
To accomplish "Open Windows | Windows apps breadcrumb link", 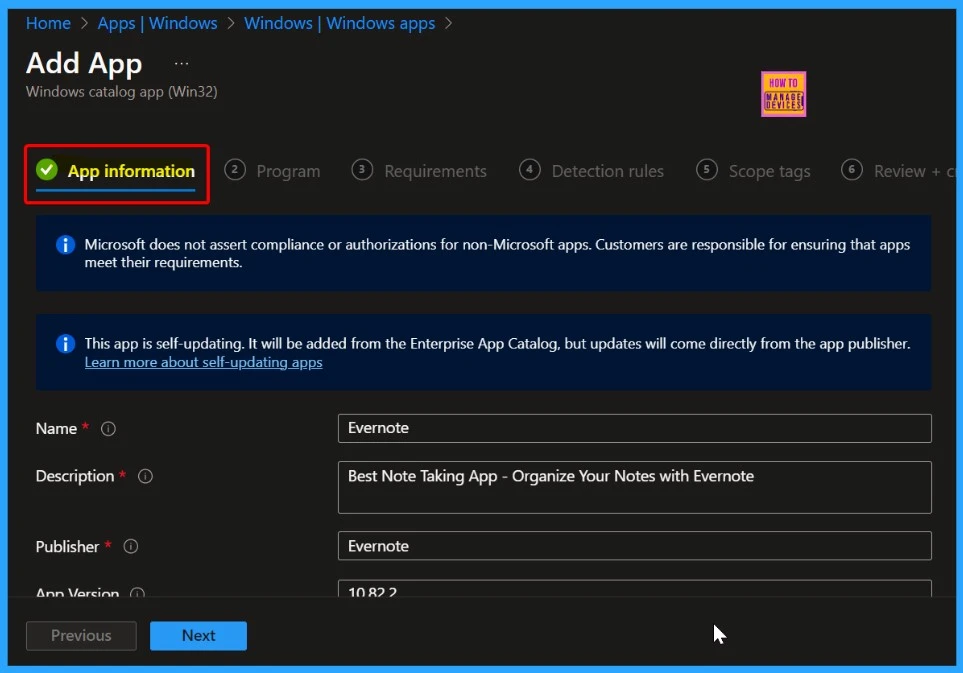I will click(340, 23).
